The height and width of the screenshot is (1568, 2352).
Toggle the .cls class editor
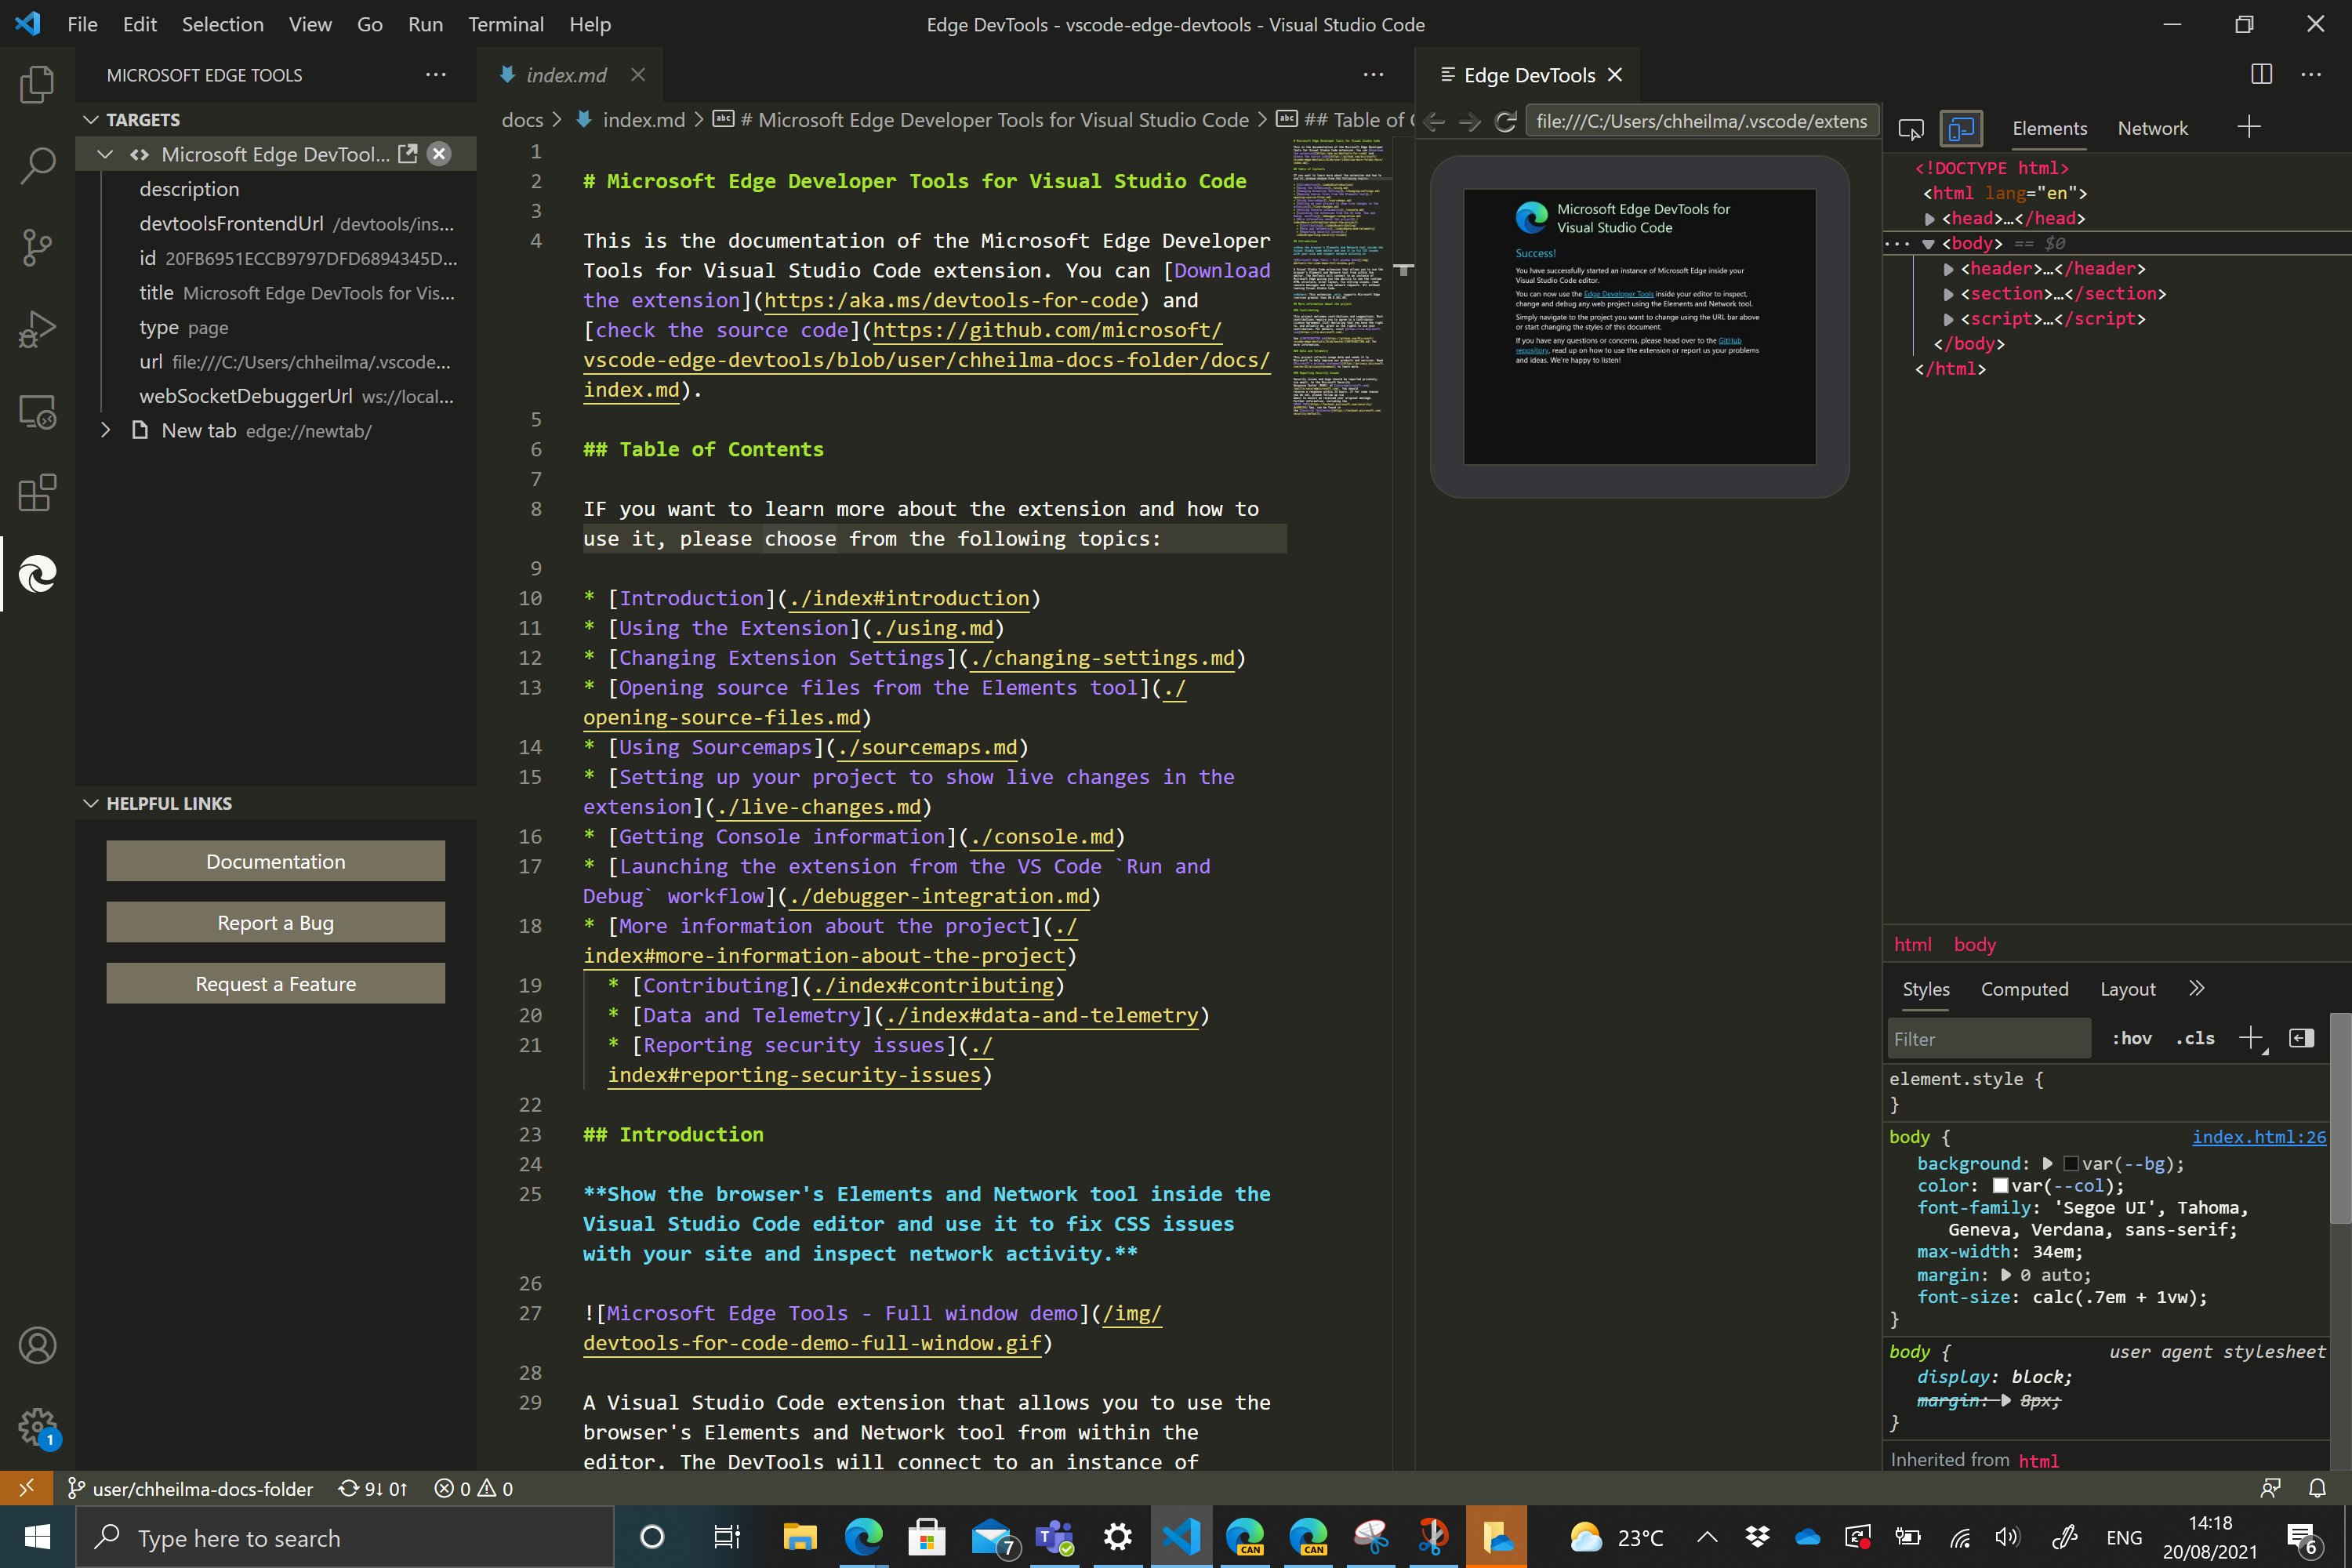(2195, 1038)
